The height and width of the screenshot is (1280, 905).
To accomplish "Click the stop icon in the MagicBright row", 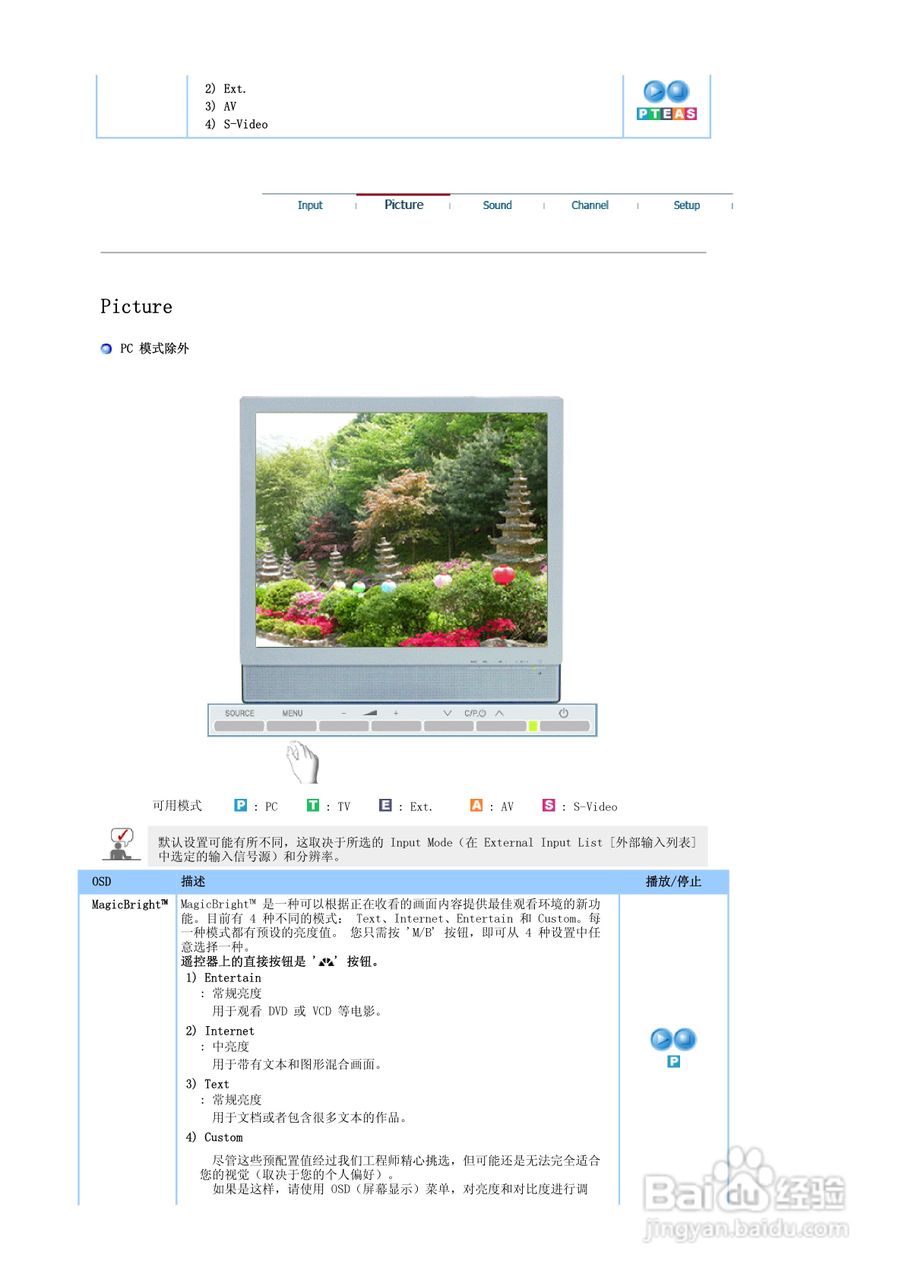I will [685, 1040].
